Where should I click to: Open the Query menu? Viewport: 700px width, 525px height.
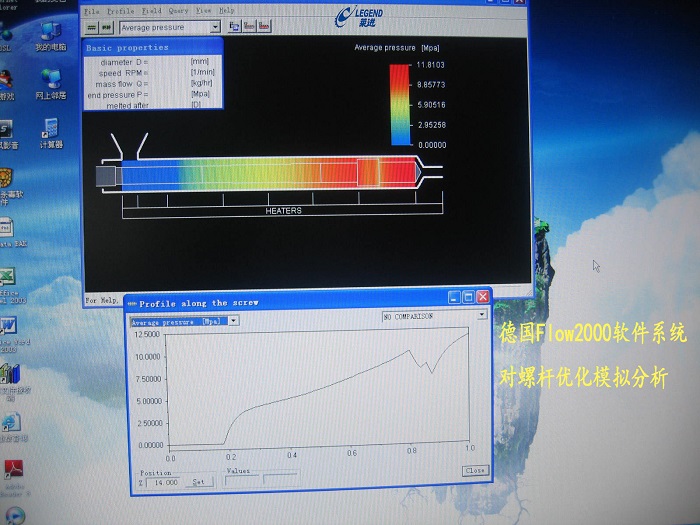point(178,10)
